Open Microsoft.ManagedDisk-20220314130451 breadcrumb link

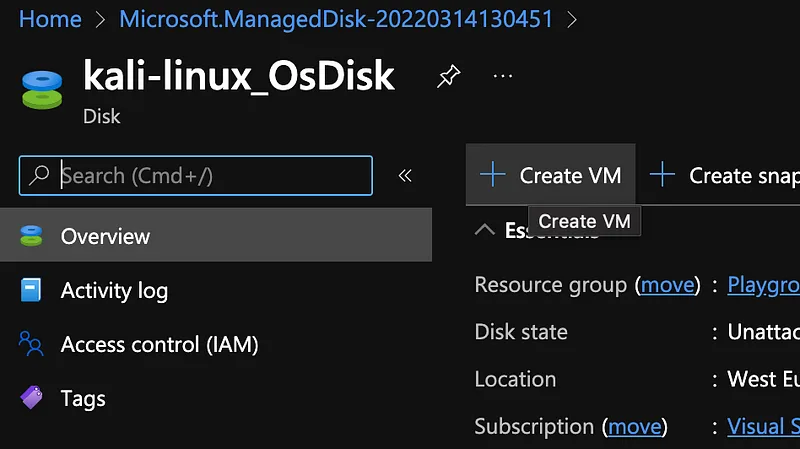pos(336,19)
